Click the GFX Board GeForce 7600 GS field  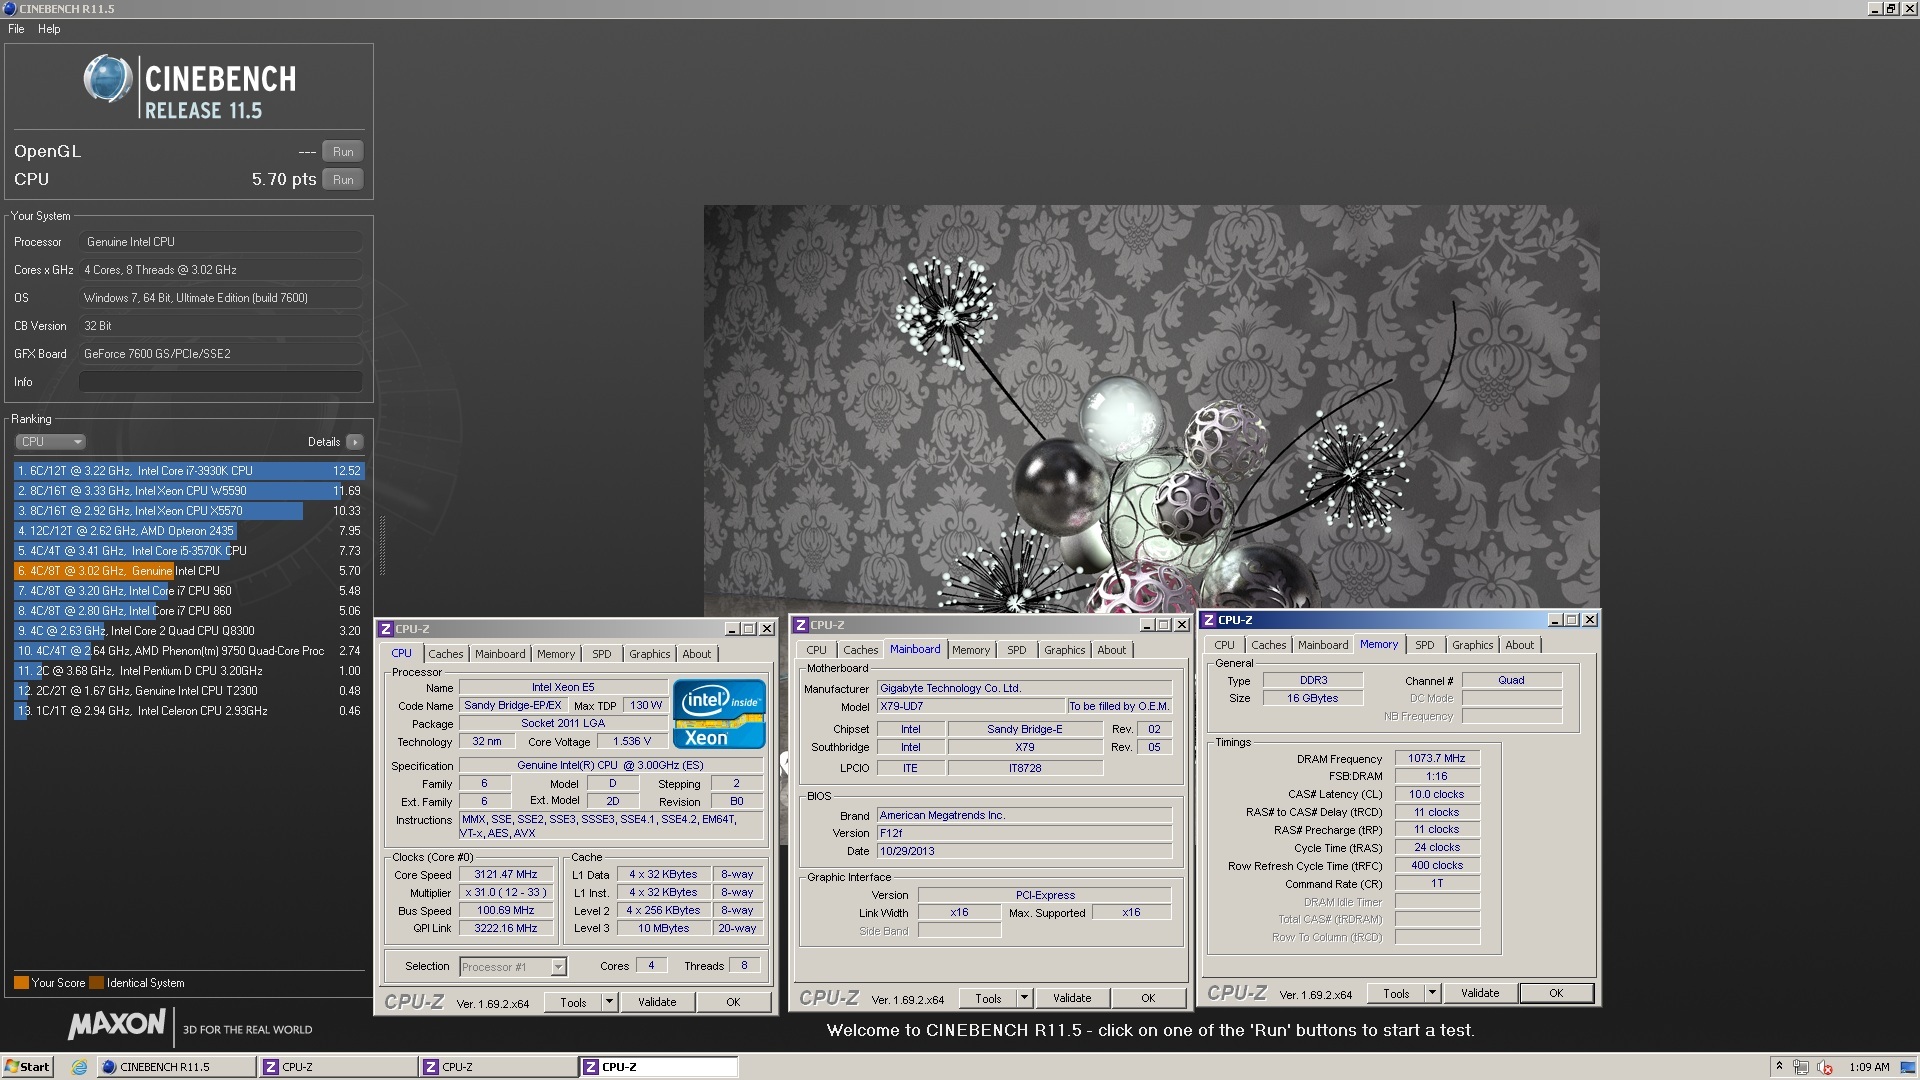click(221, 354)
